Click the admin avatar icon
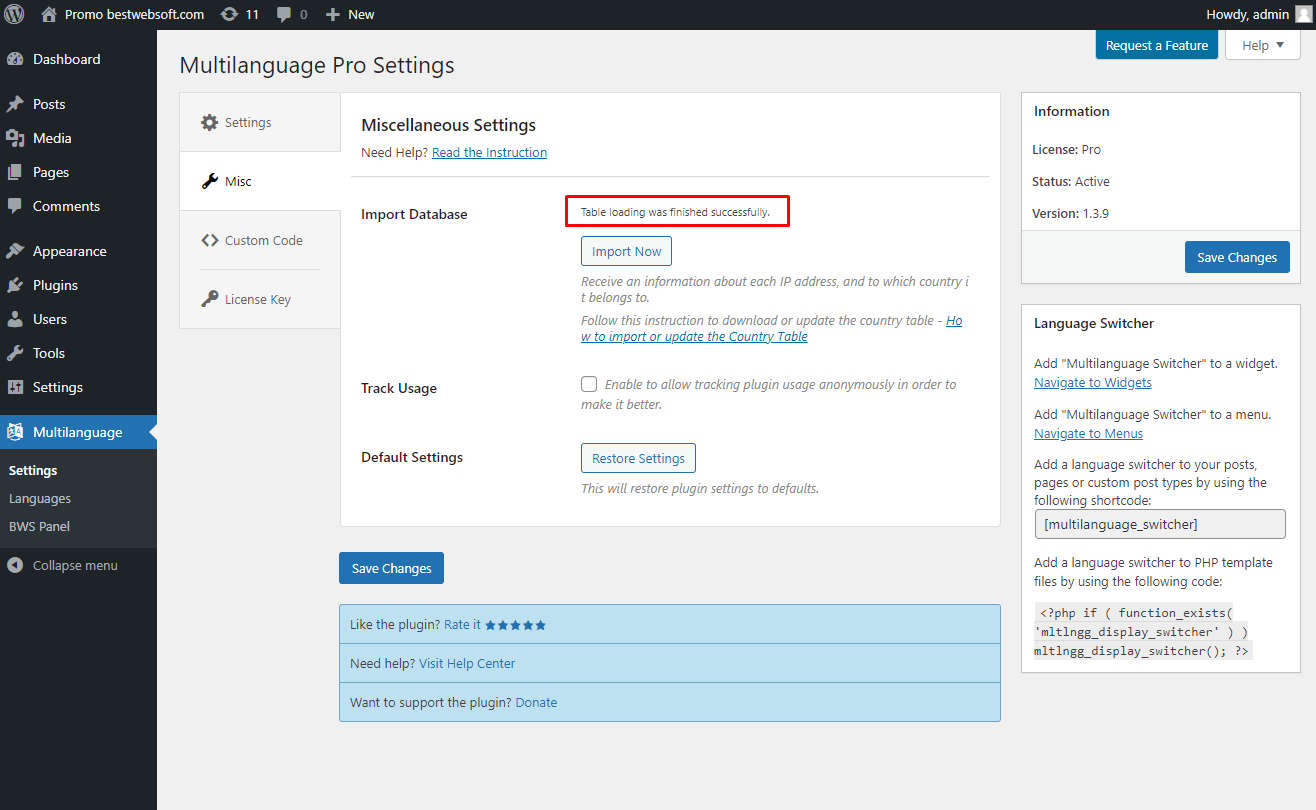1316x810 pixels. [x=1302, y=14]
